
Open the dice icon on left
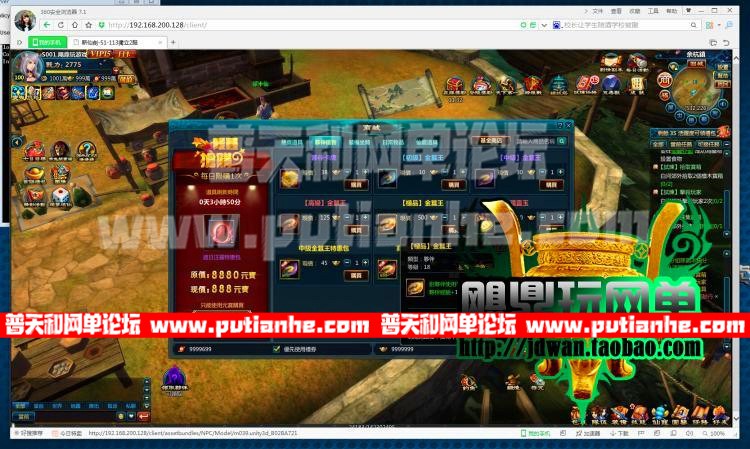tap(61, 197)
